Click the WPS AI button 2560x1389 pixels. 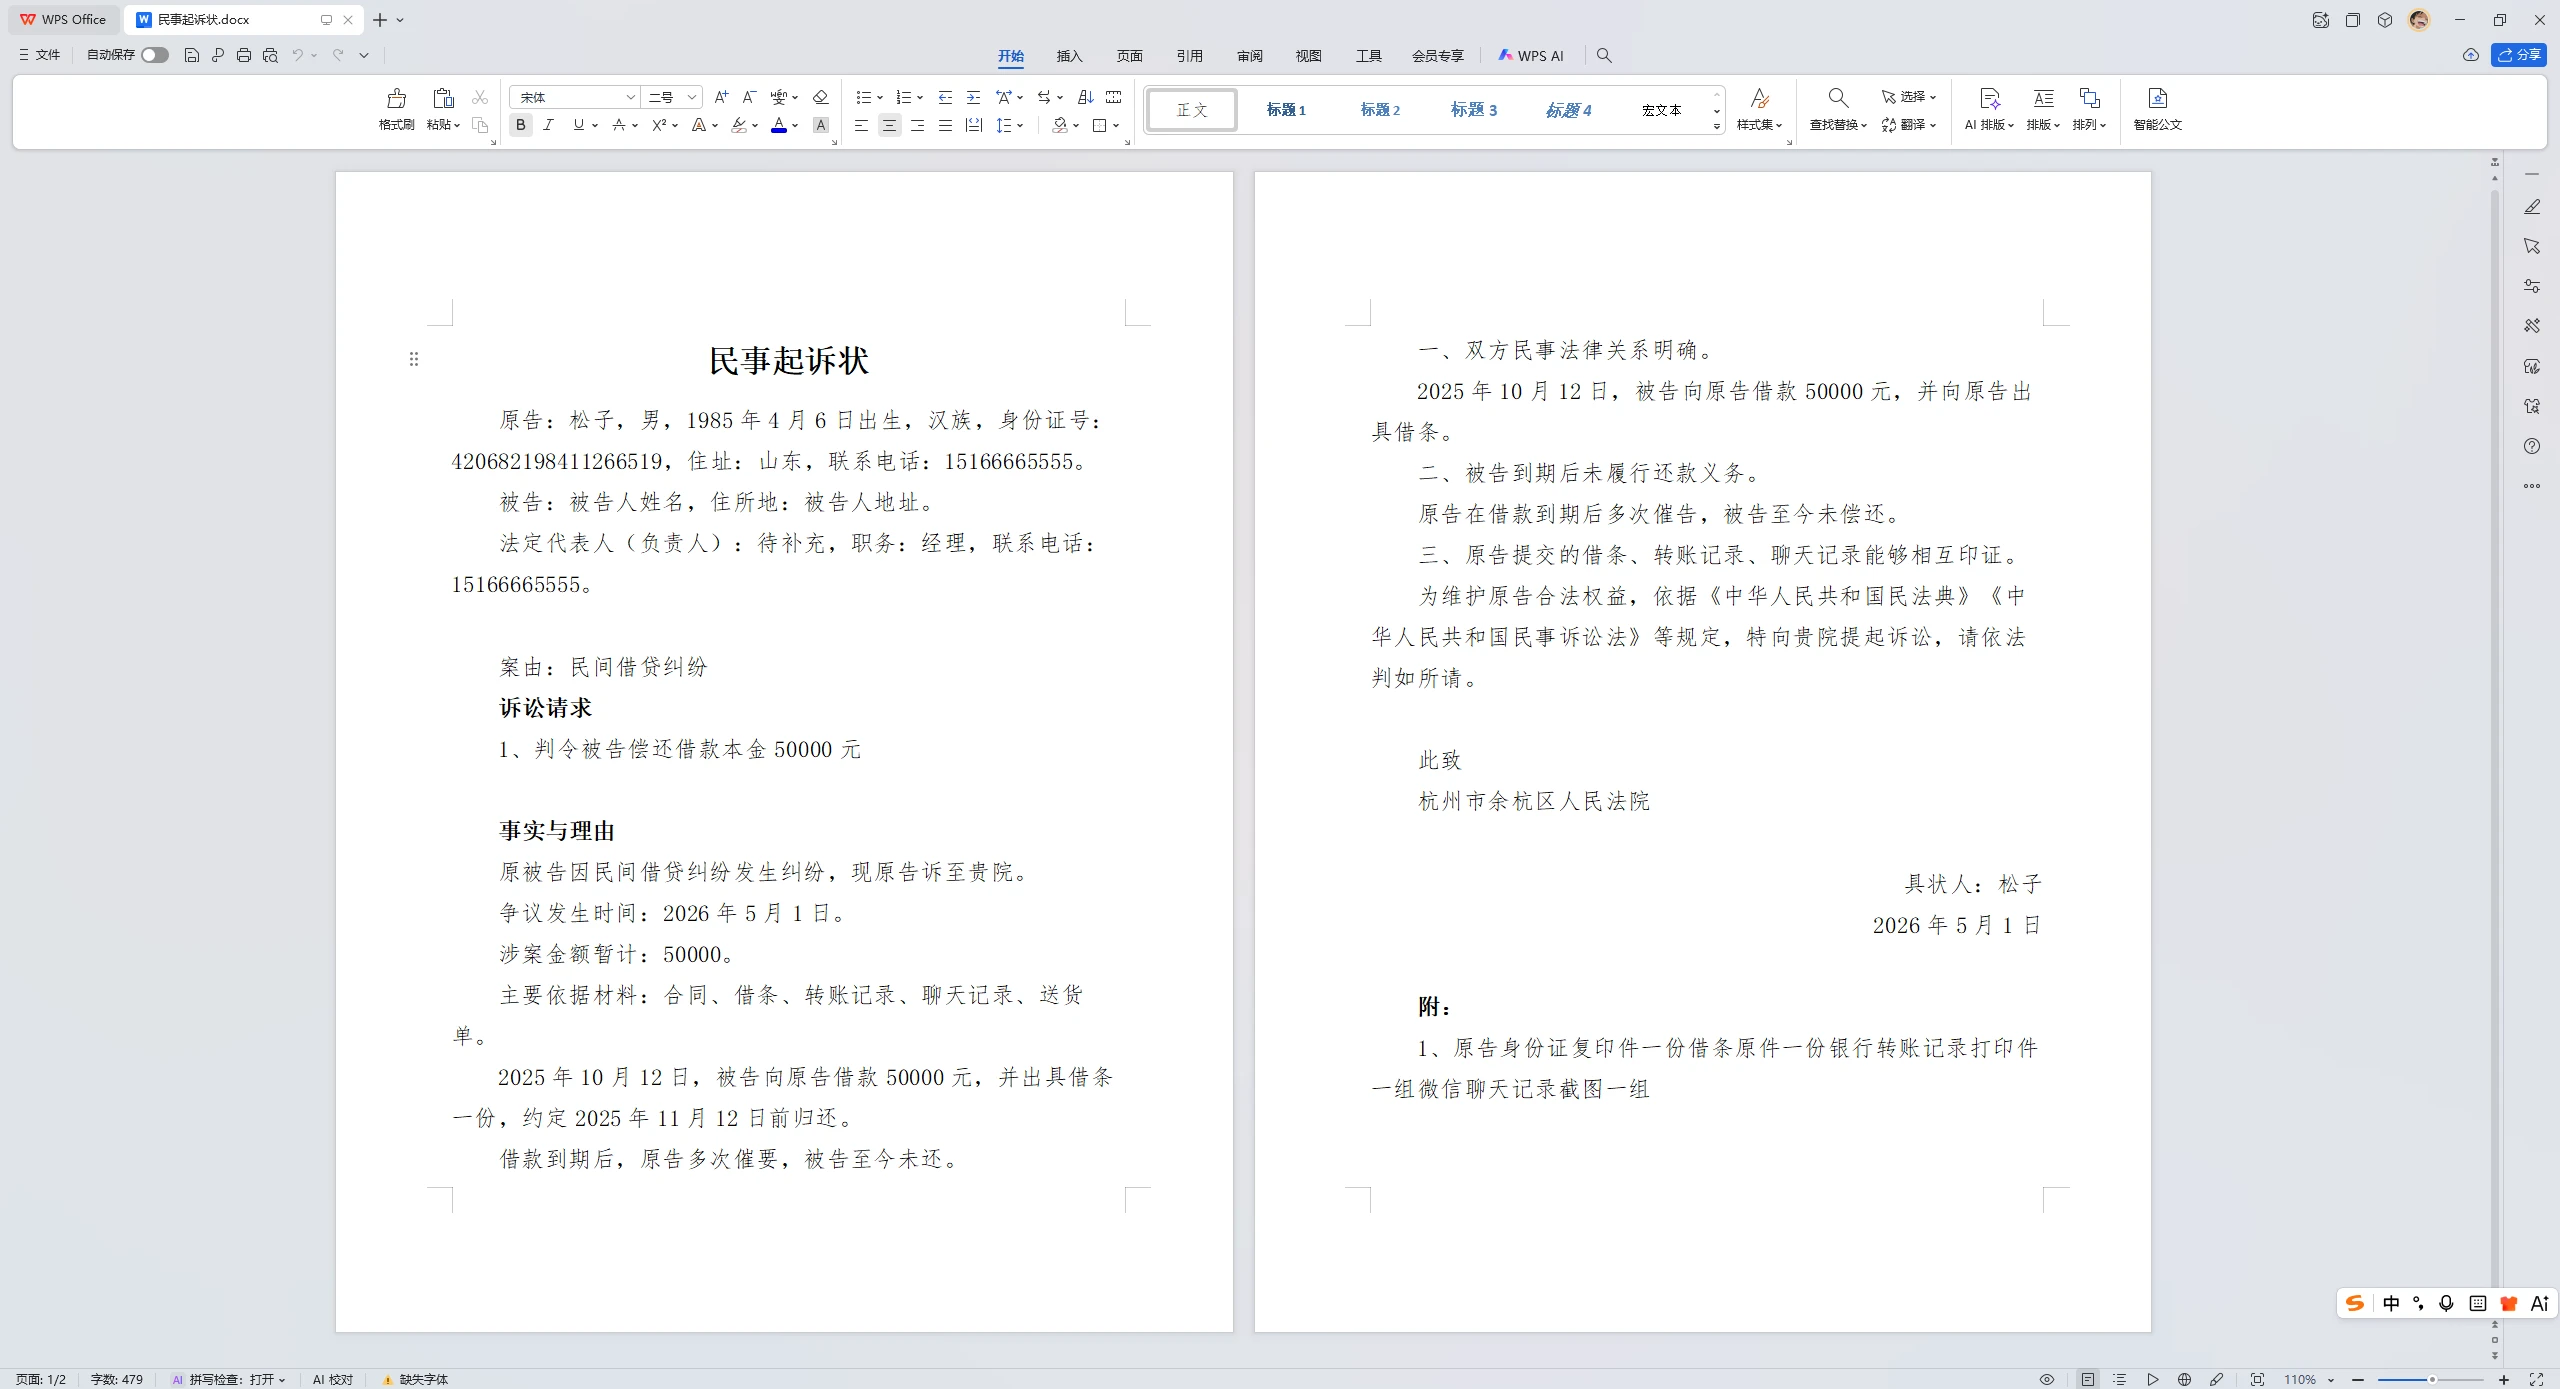click(1531, 56)
